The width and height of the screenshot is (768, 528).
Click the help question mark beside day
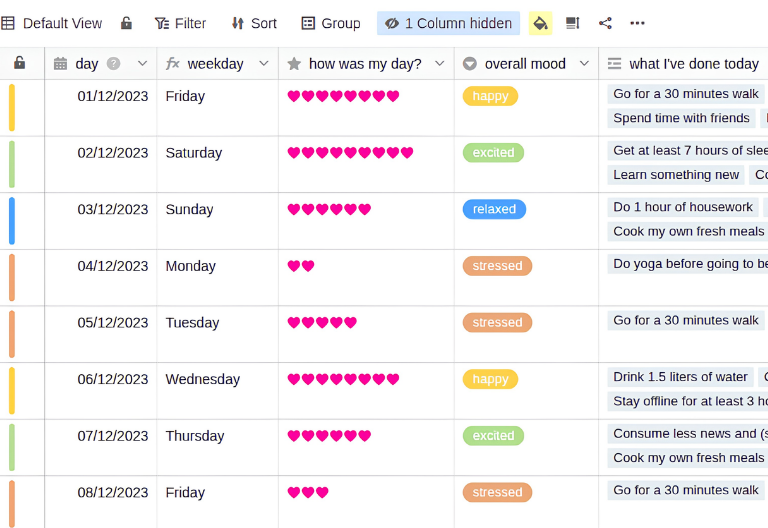(113, 64)
